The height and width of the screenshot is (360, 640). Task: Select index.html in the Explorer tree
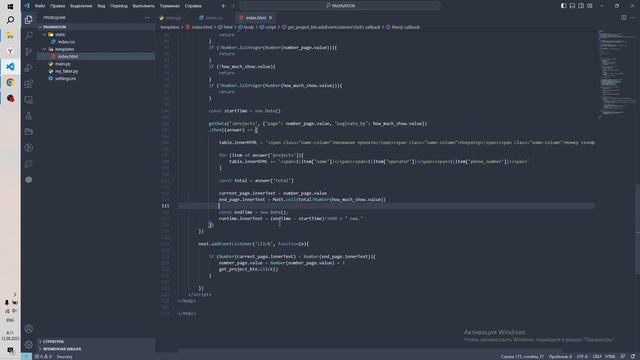pos(96,56)
